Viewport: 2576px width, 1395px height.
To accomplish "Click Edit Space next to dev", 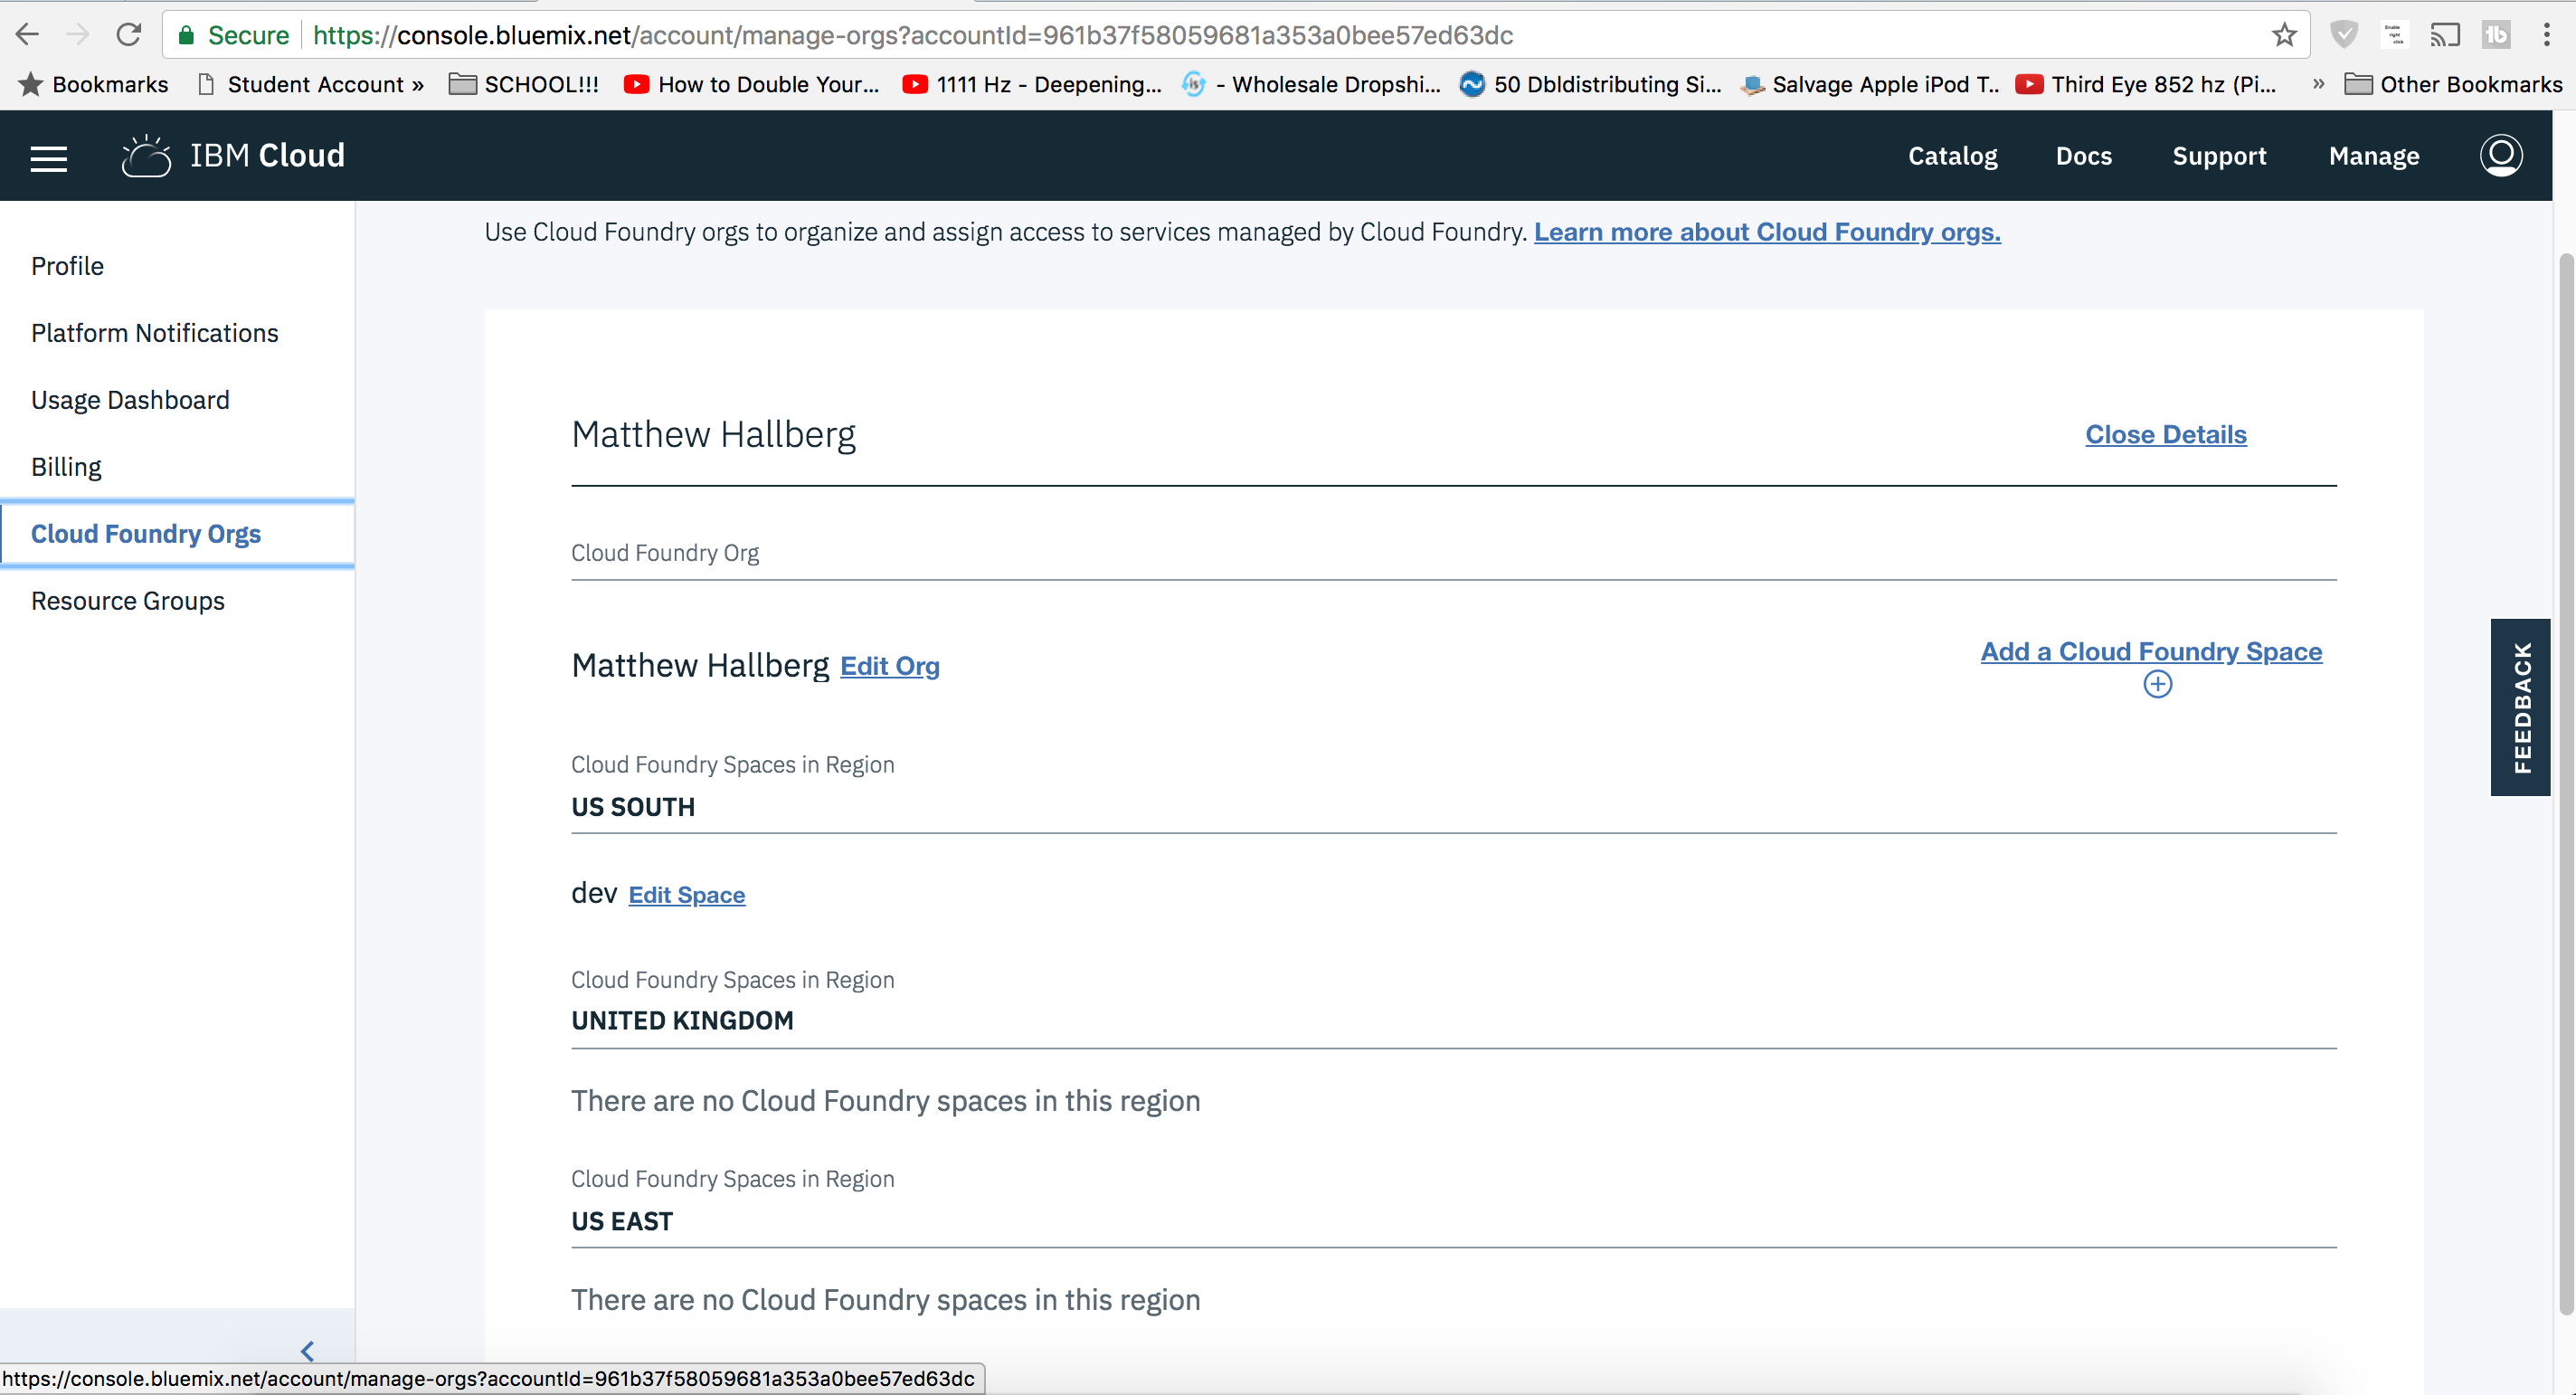I will tap(686, 895).
